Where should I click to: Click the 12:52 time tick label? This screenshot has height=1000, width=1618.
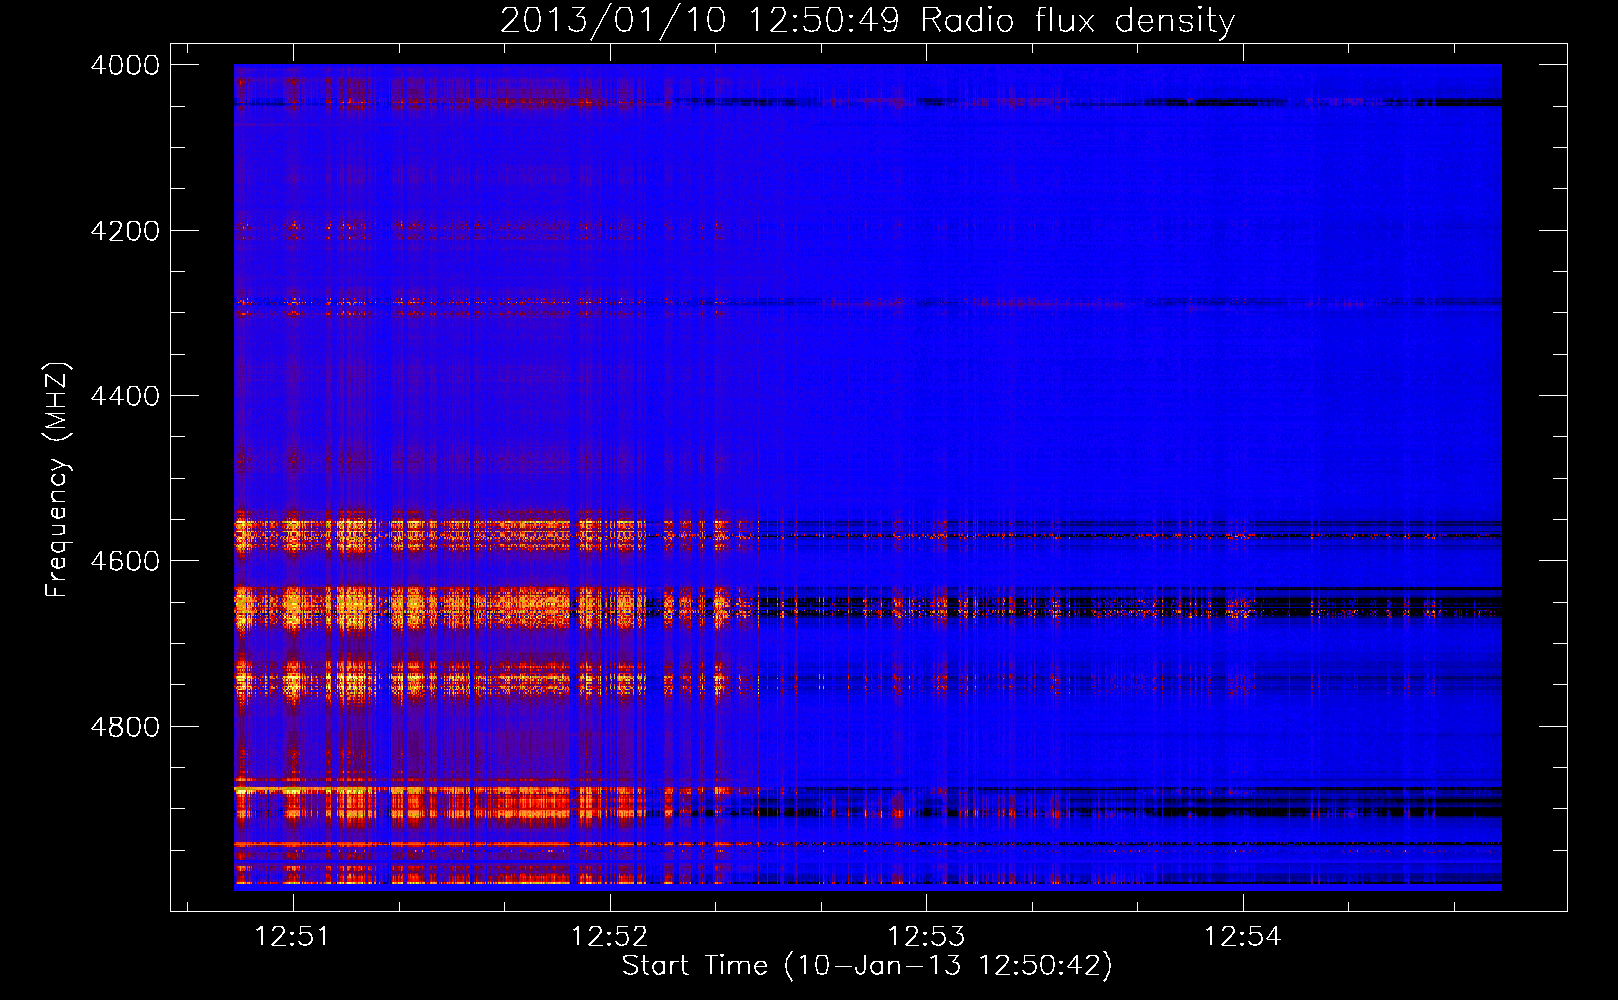click(609, 936)
